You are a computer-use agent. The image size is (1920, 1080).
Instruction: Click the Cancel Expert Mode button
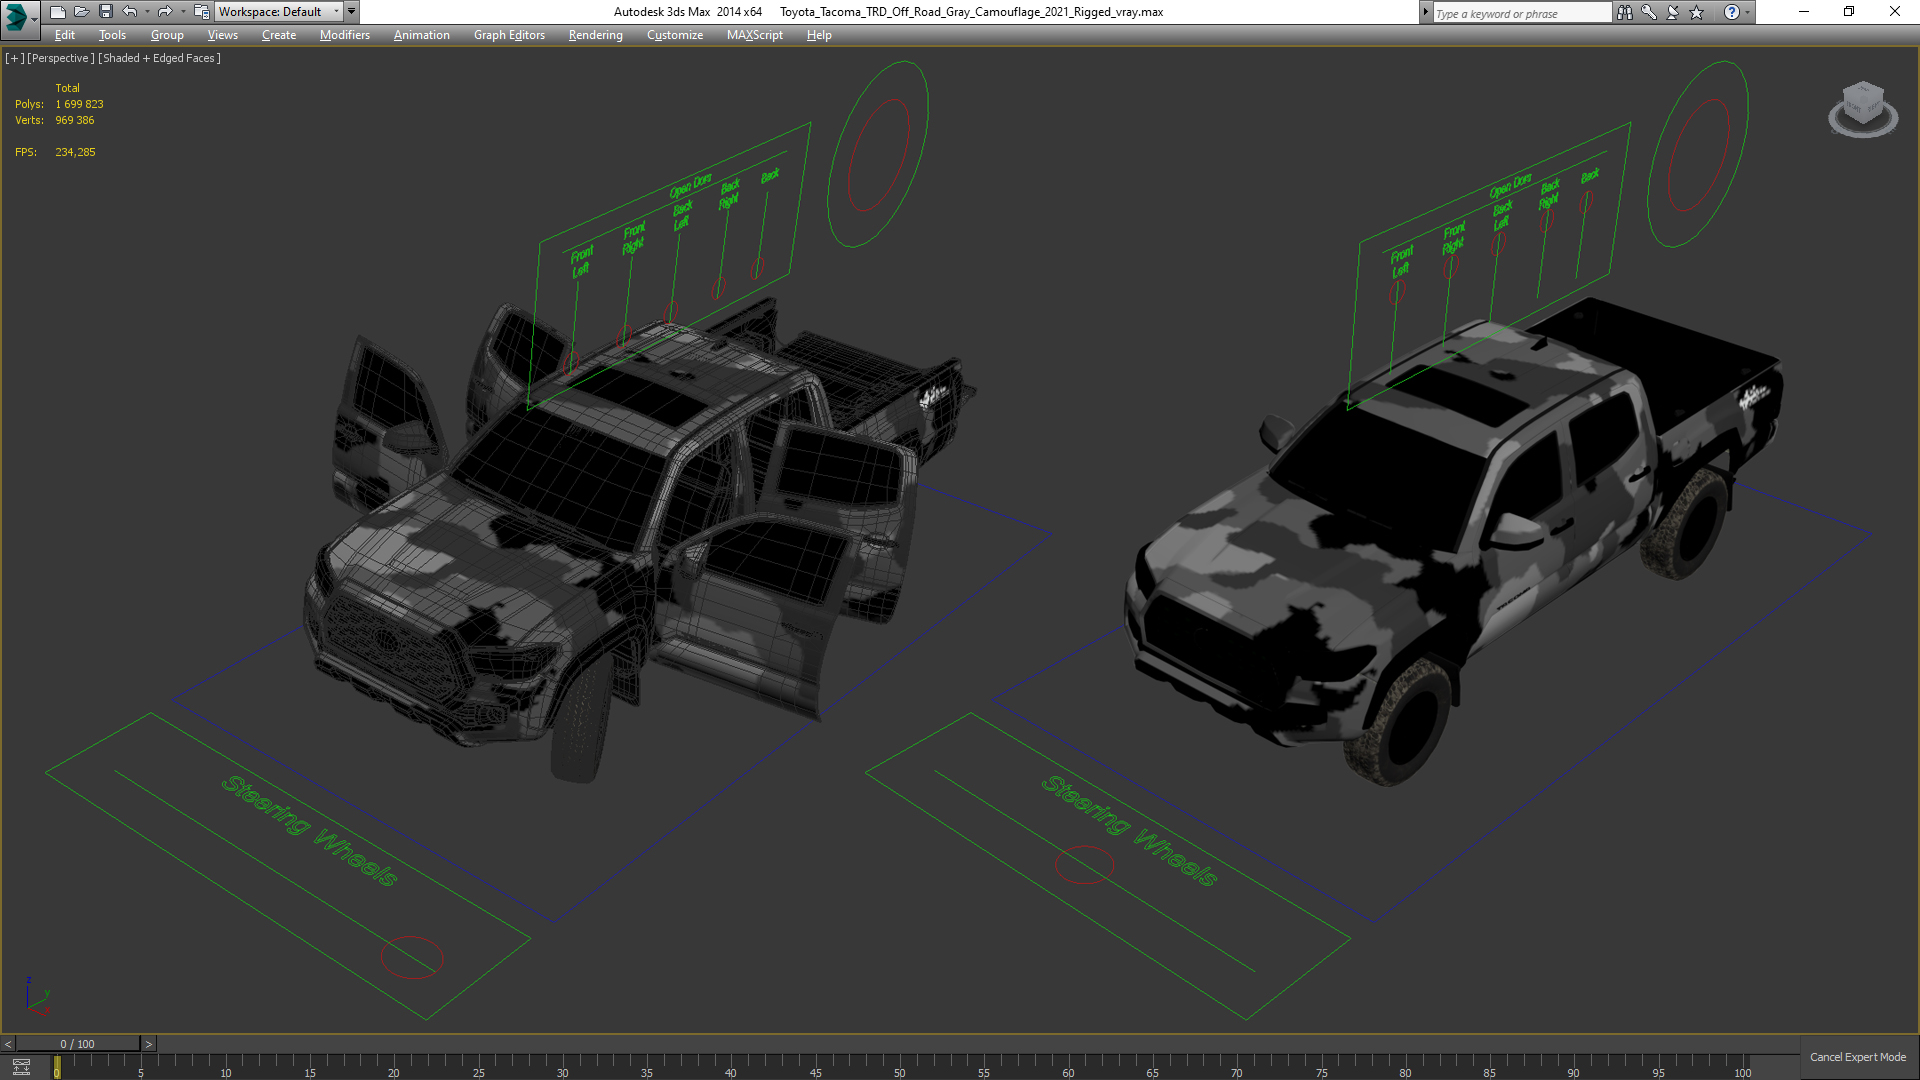pos(1858,1057)
